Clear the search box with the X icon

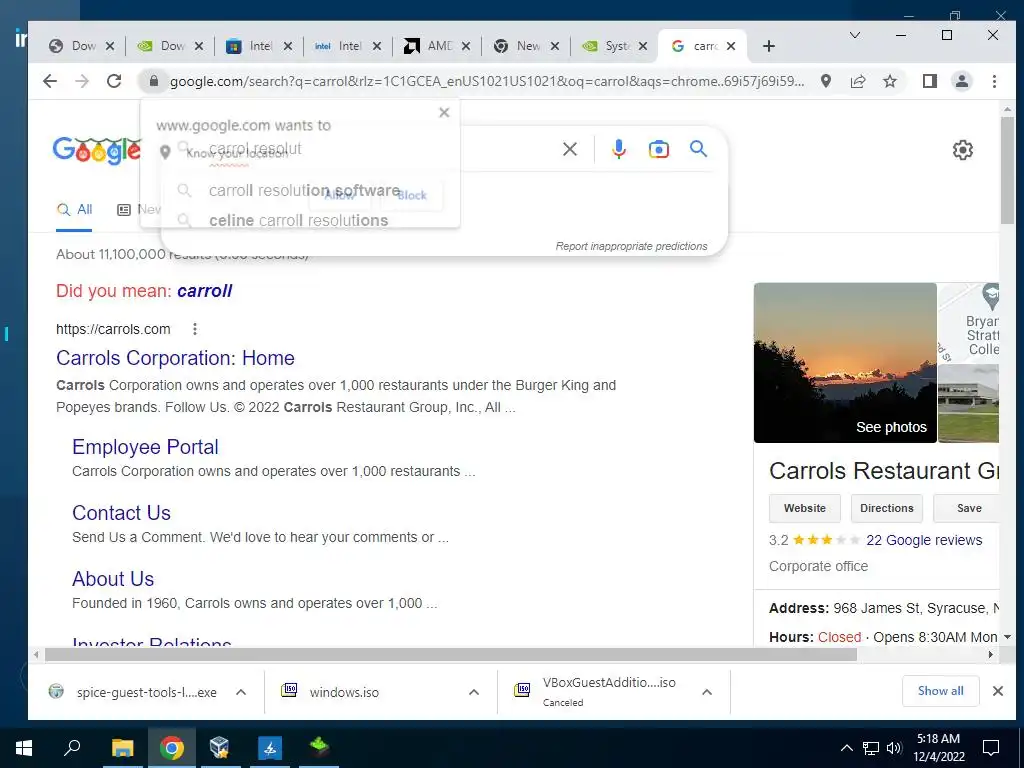570,150
